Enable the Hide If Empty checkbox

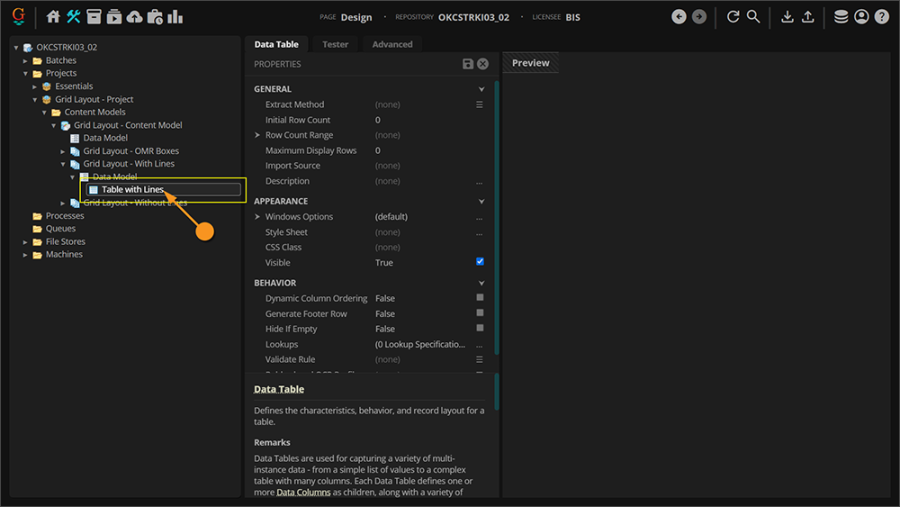(x=480, y=328)
